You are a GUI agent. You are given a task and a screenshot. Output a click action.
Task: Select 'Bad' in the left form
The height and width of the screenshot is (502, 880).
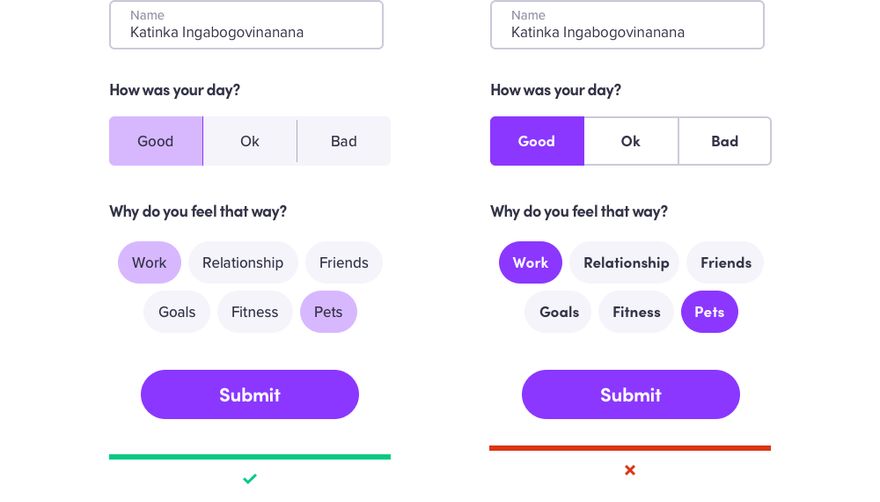[x=344, y=141]
